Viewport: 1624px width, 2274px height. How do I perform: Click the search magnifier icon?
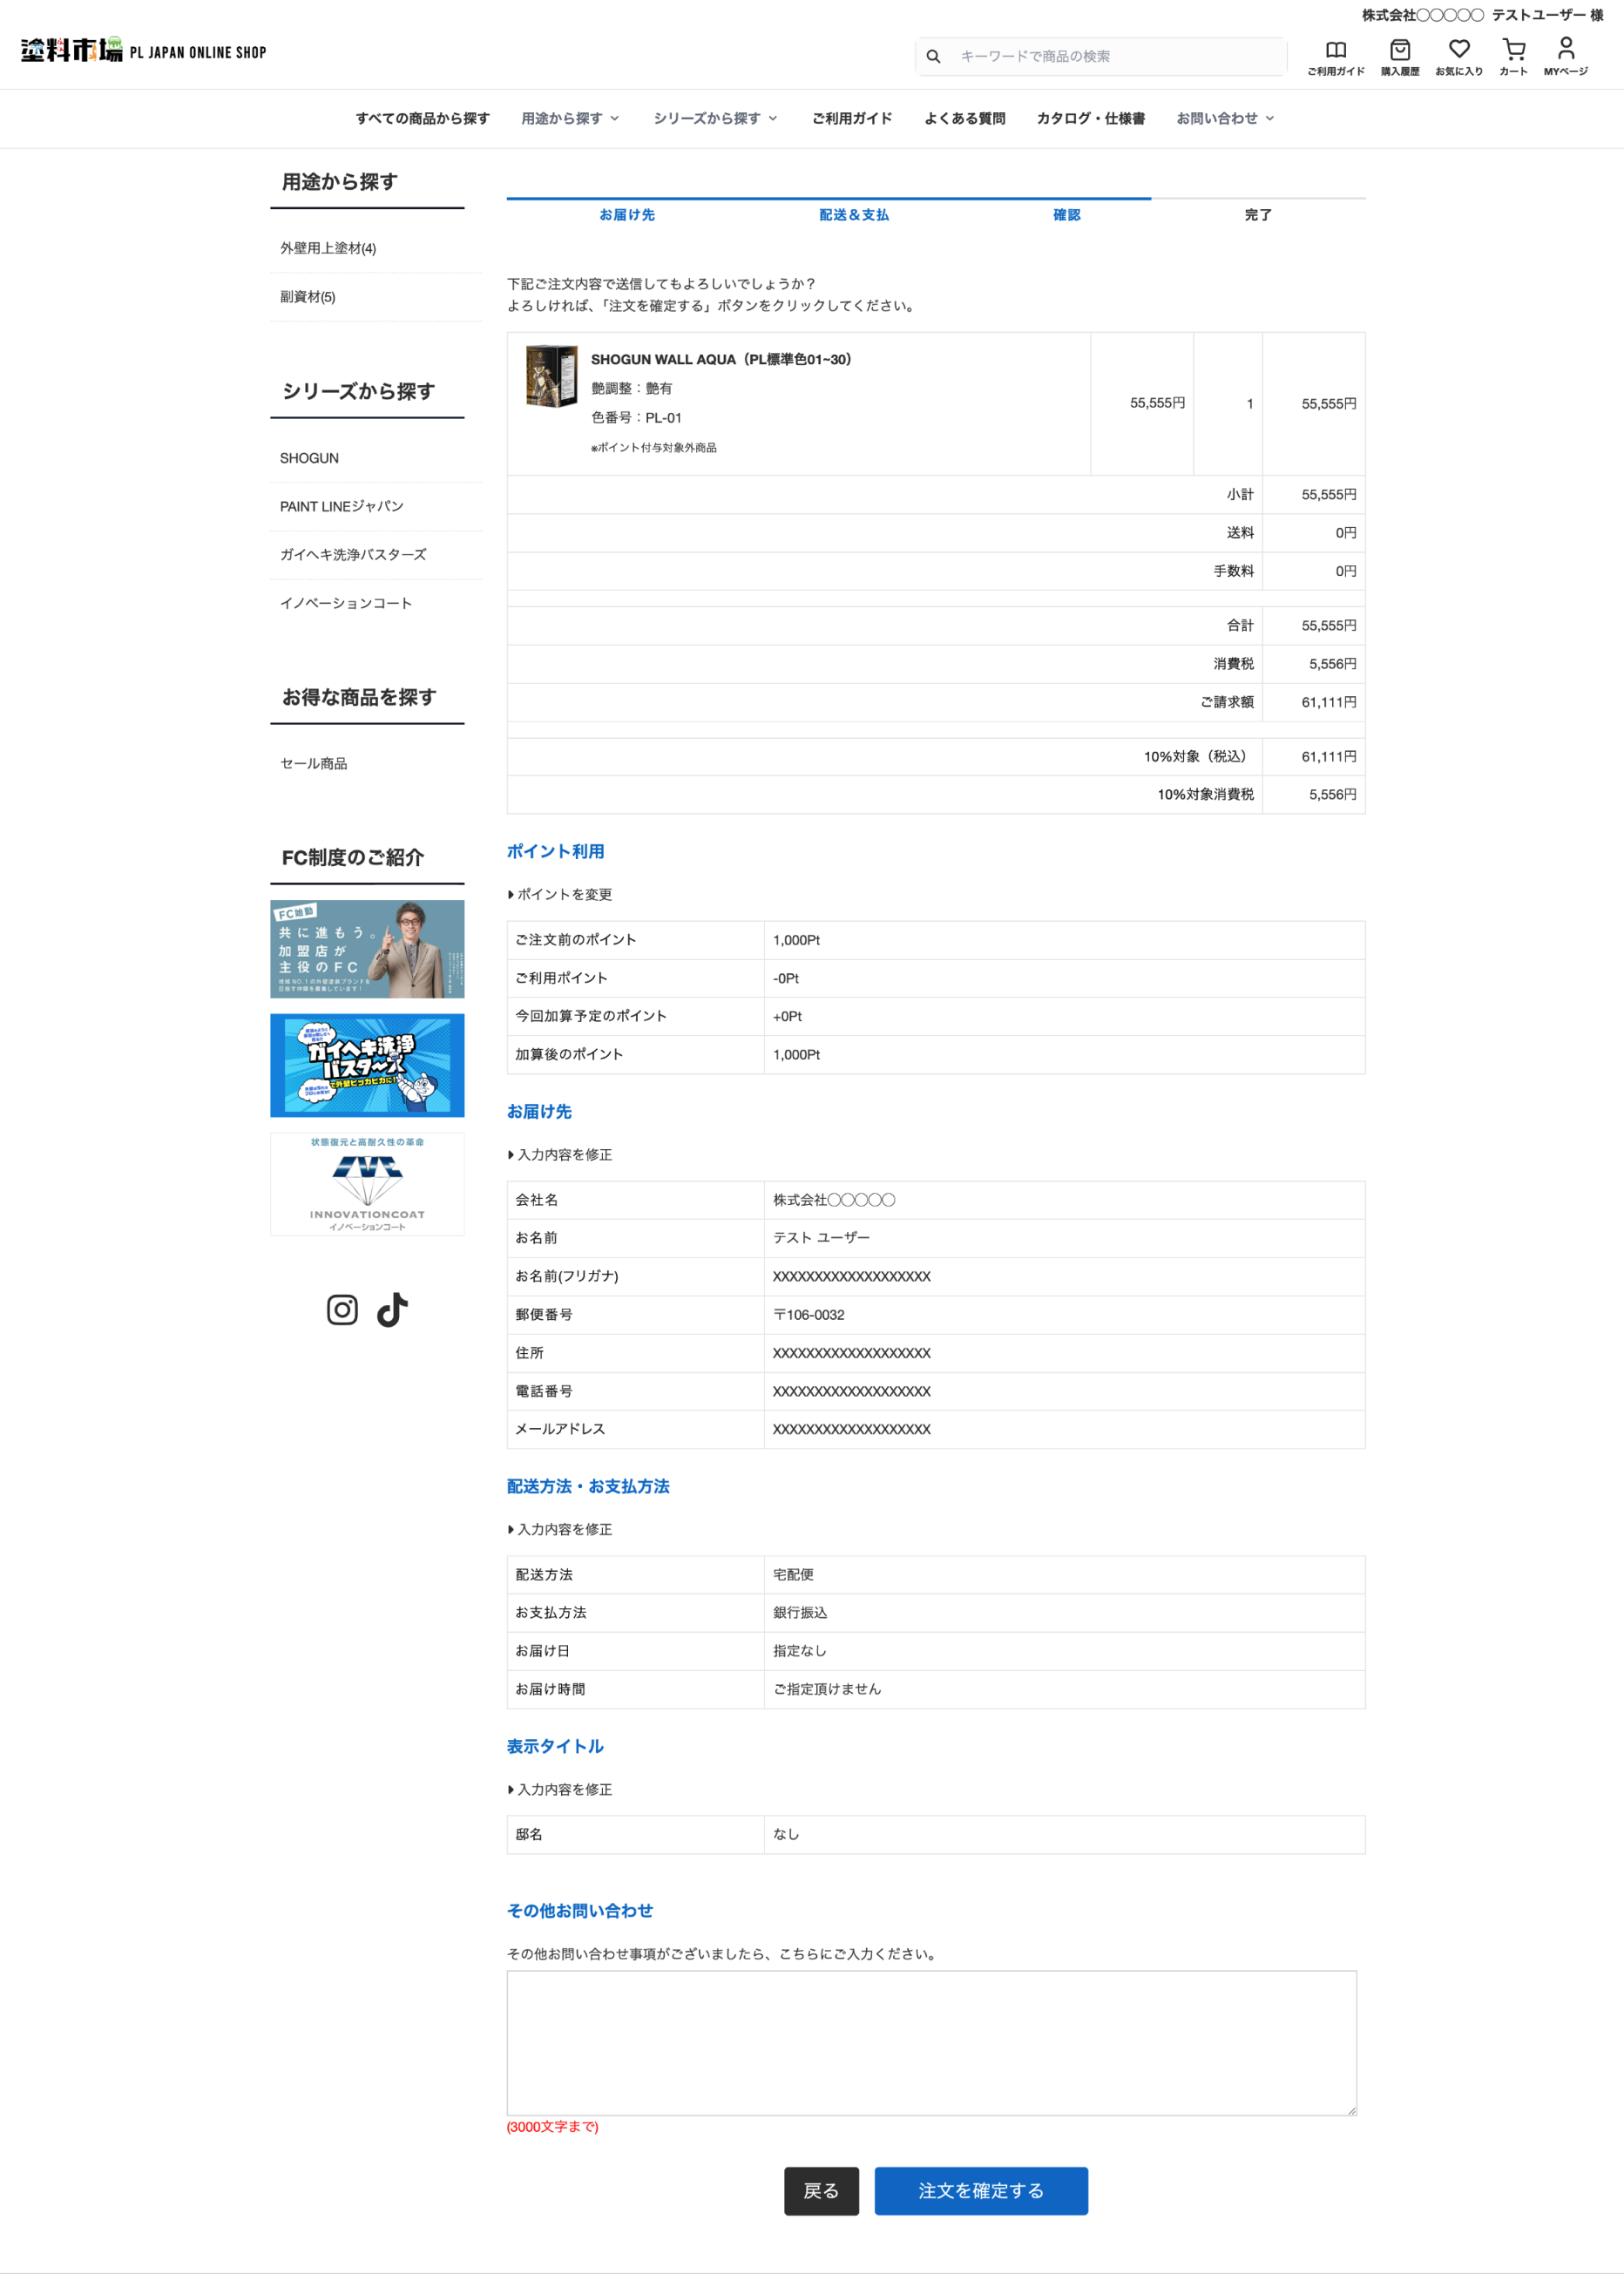[933, 57]
